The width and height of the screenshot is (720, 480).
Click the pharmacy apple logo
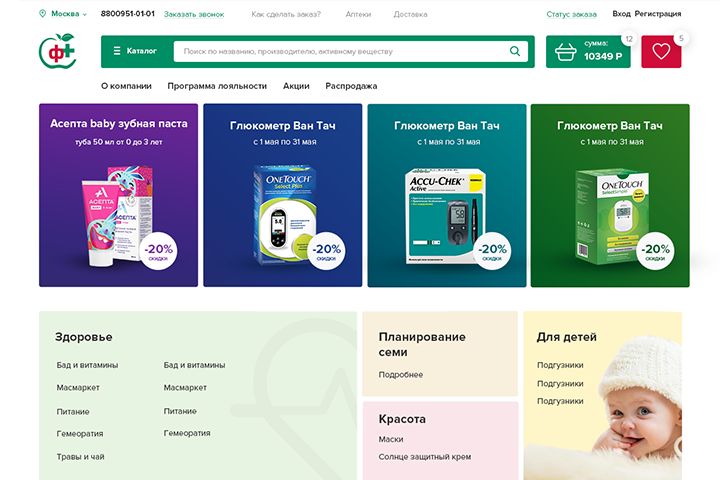point(57,51)
